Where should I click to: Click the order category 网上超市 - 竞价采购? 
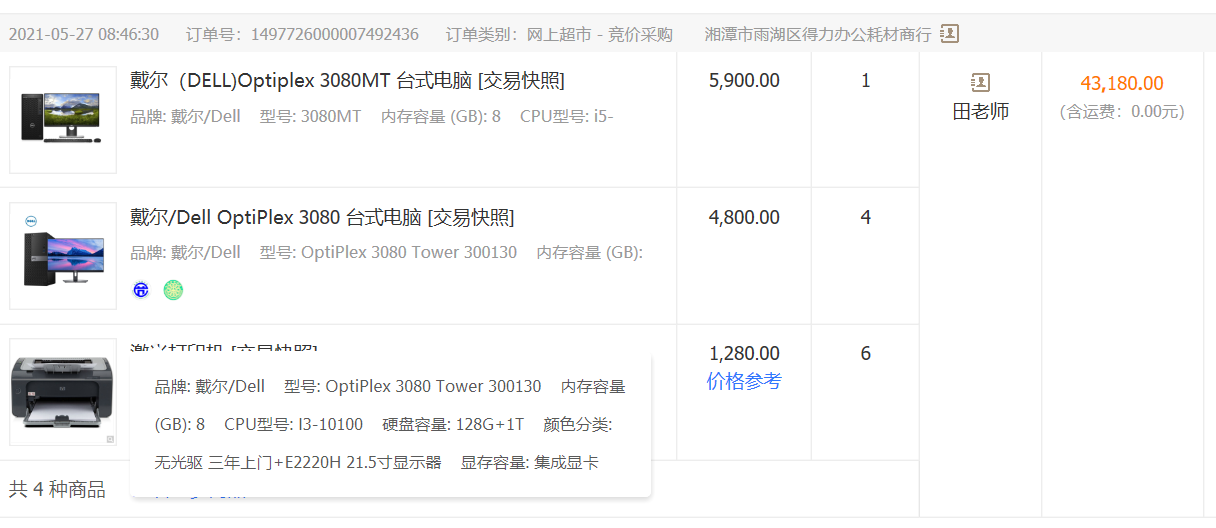600,34
